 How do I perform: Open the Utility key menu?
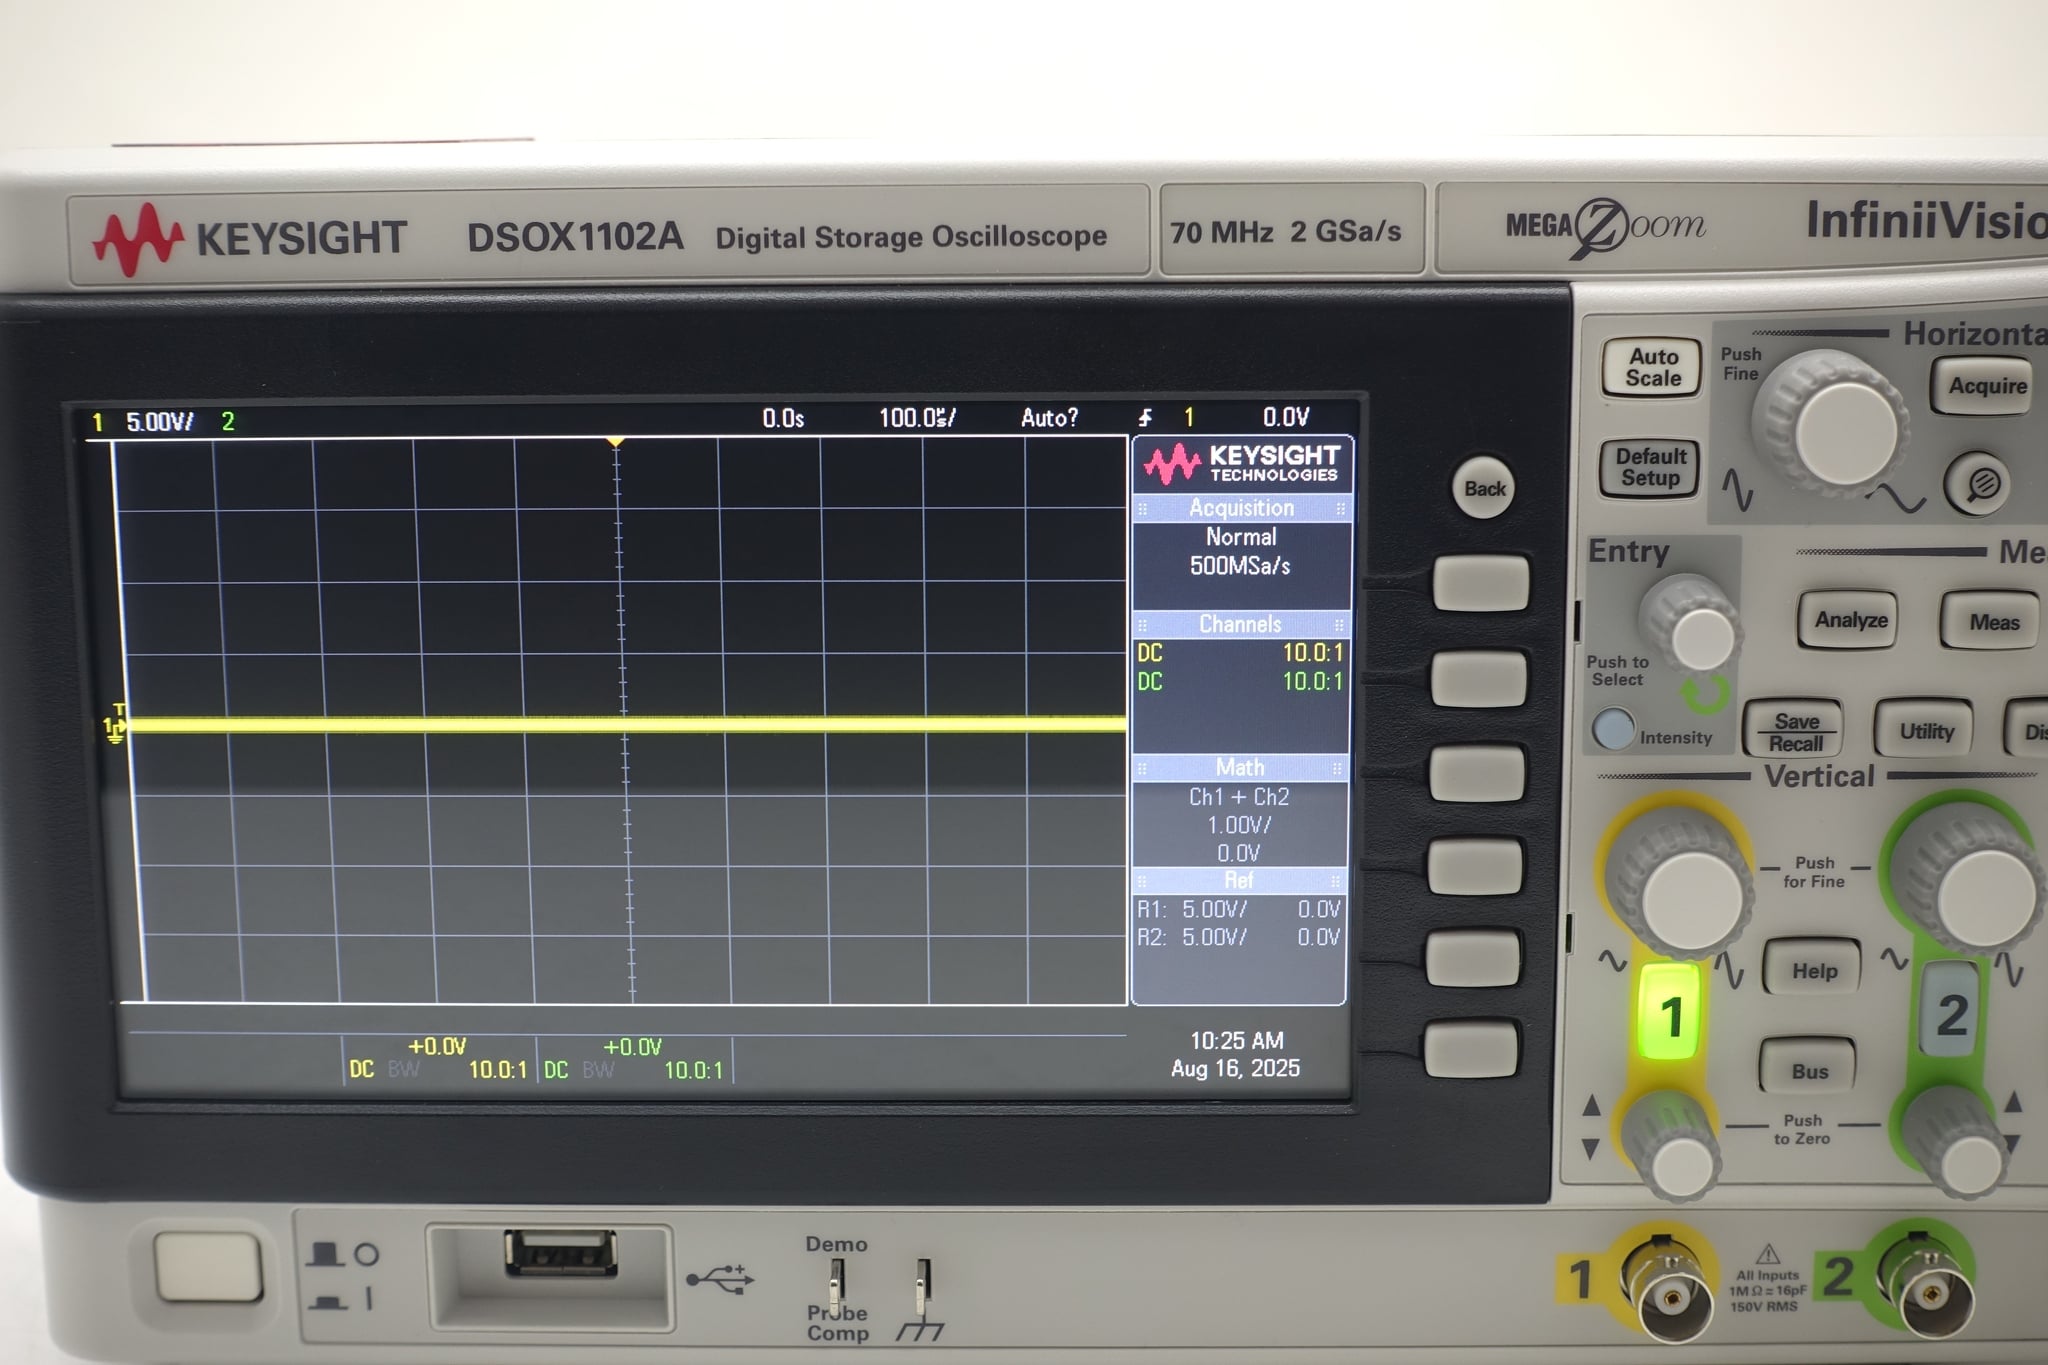click(x=1925, y=731)
